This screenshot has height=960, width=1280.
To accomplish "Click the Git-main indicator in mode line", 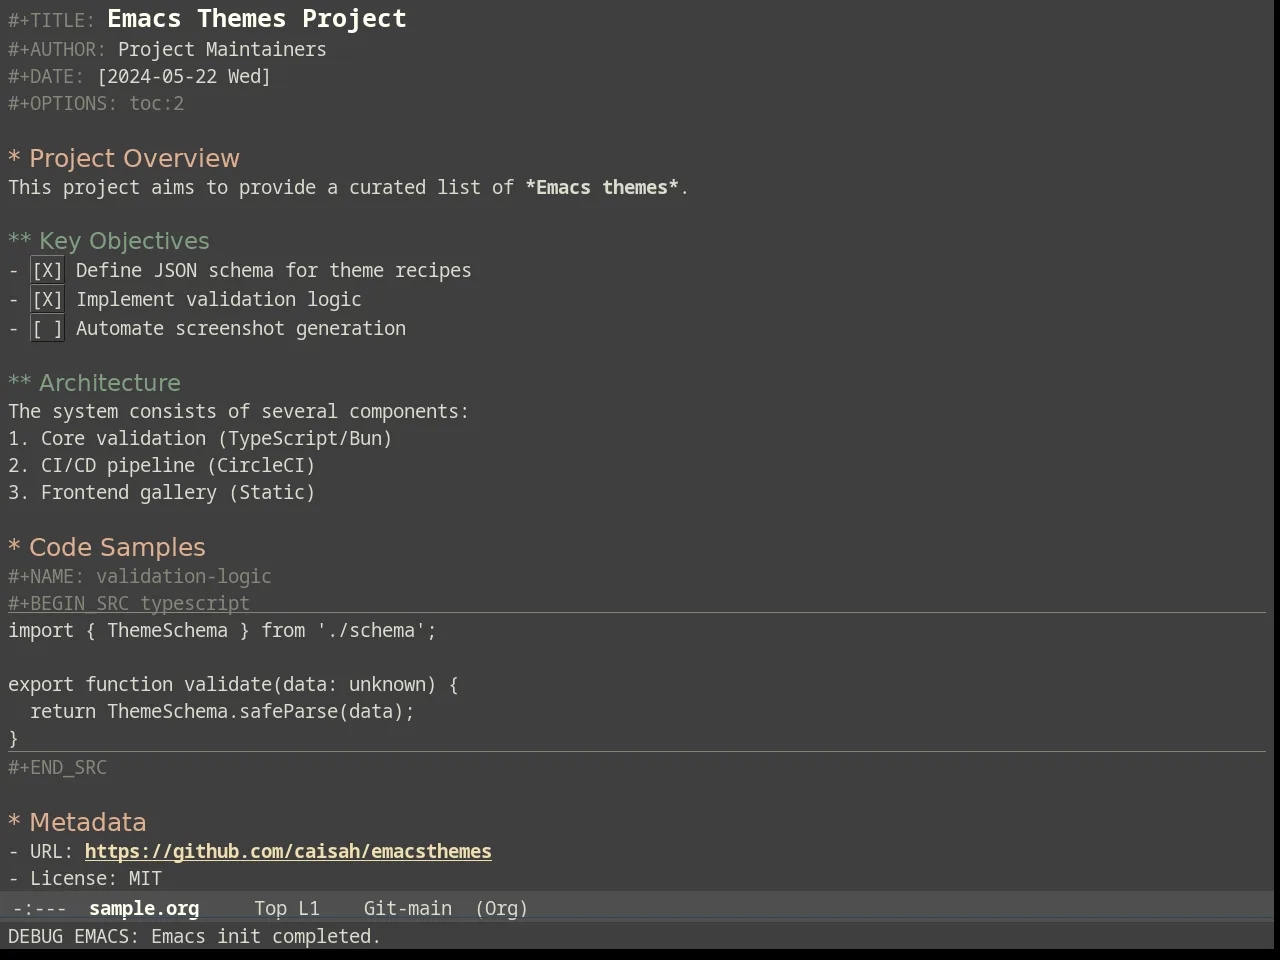I will (408, 908).
